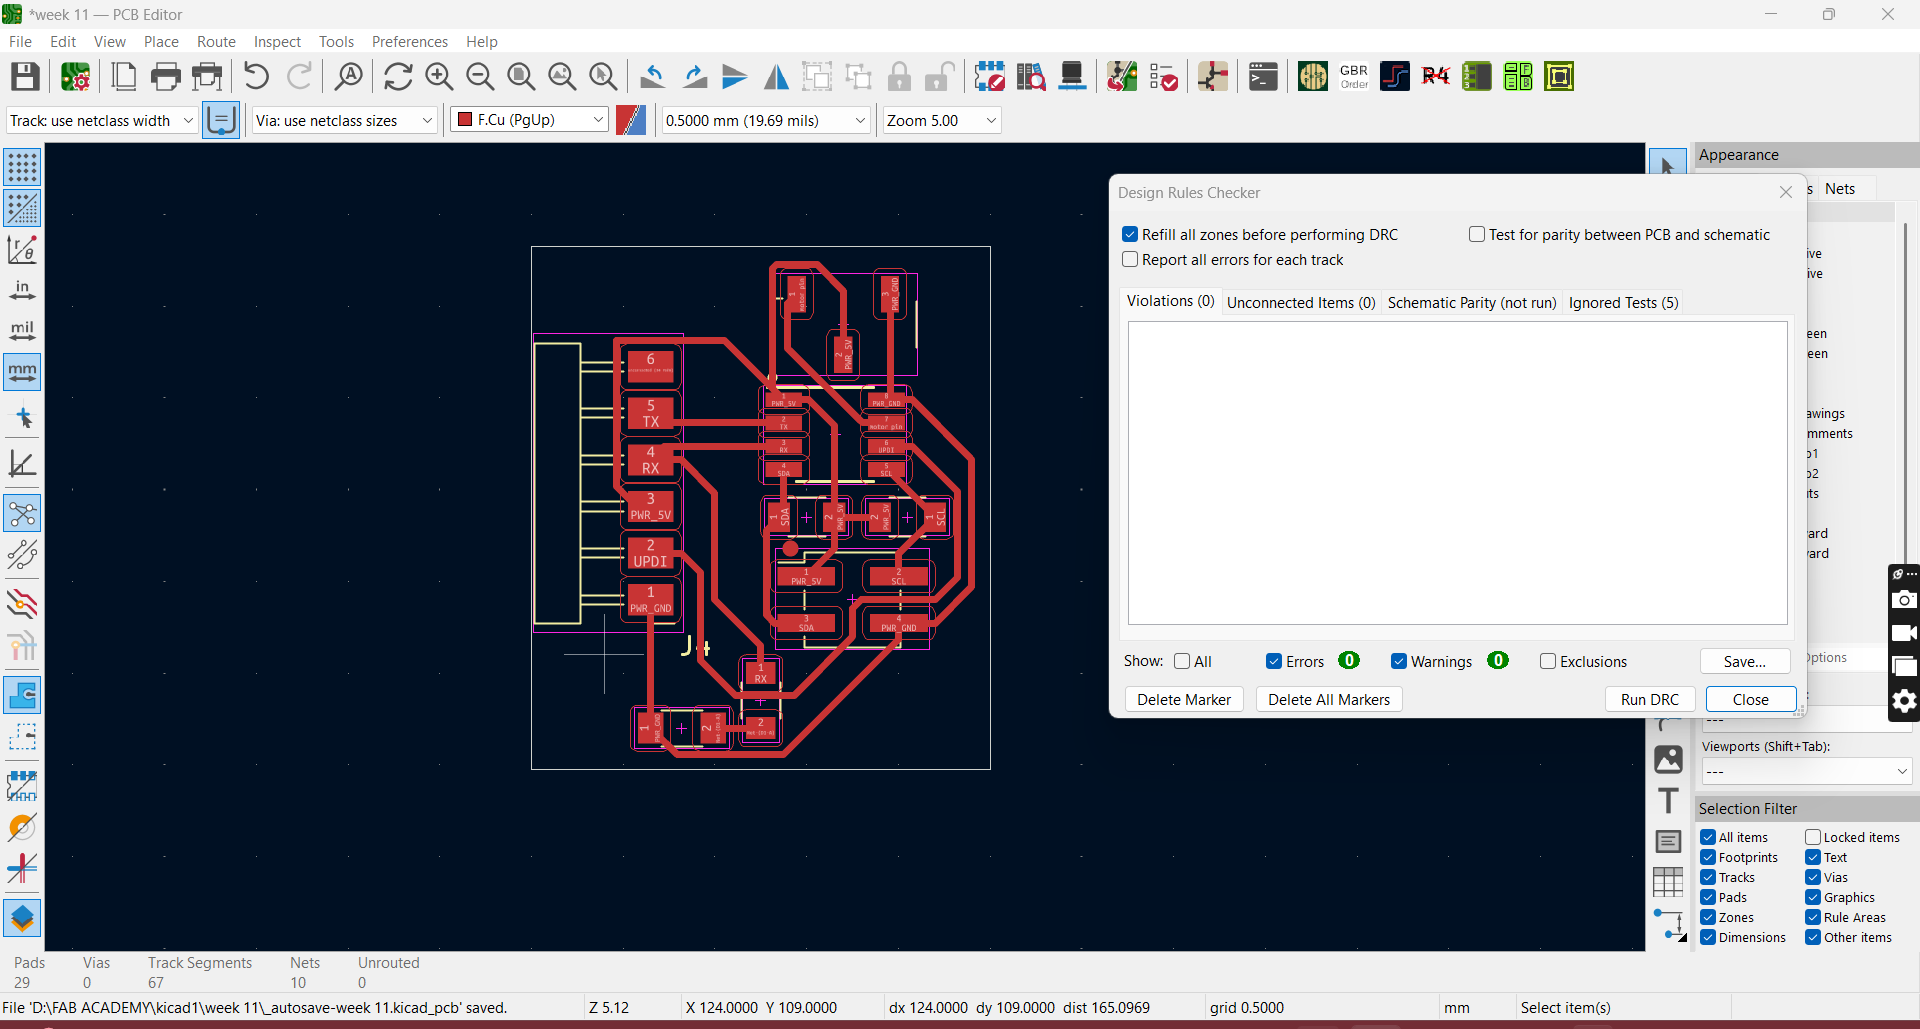1920x1029 pixels.
Task: Click the Undo arrow icon
Action: pos(256,77)
